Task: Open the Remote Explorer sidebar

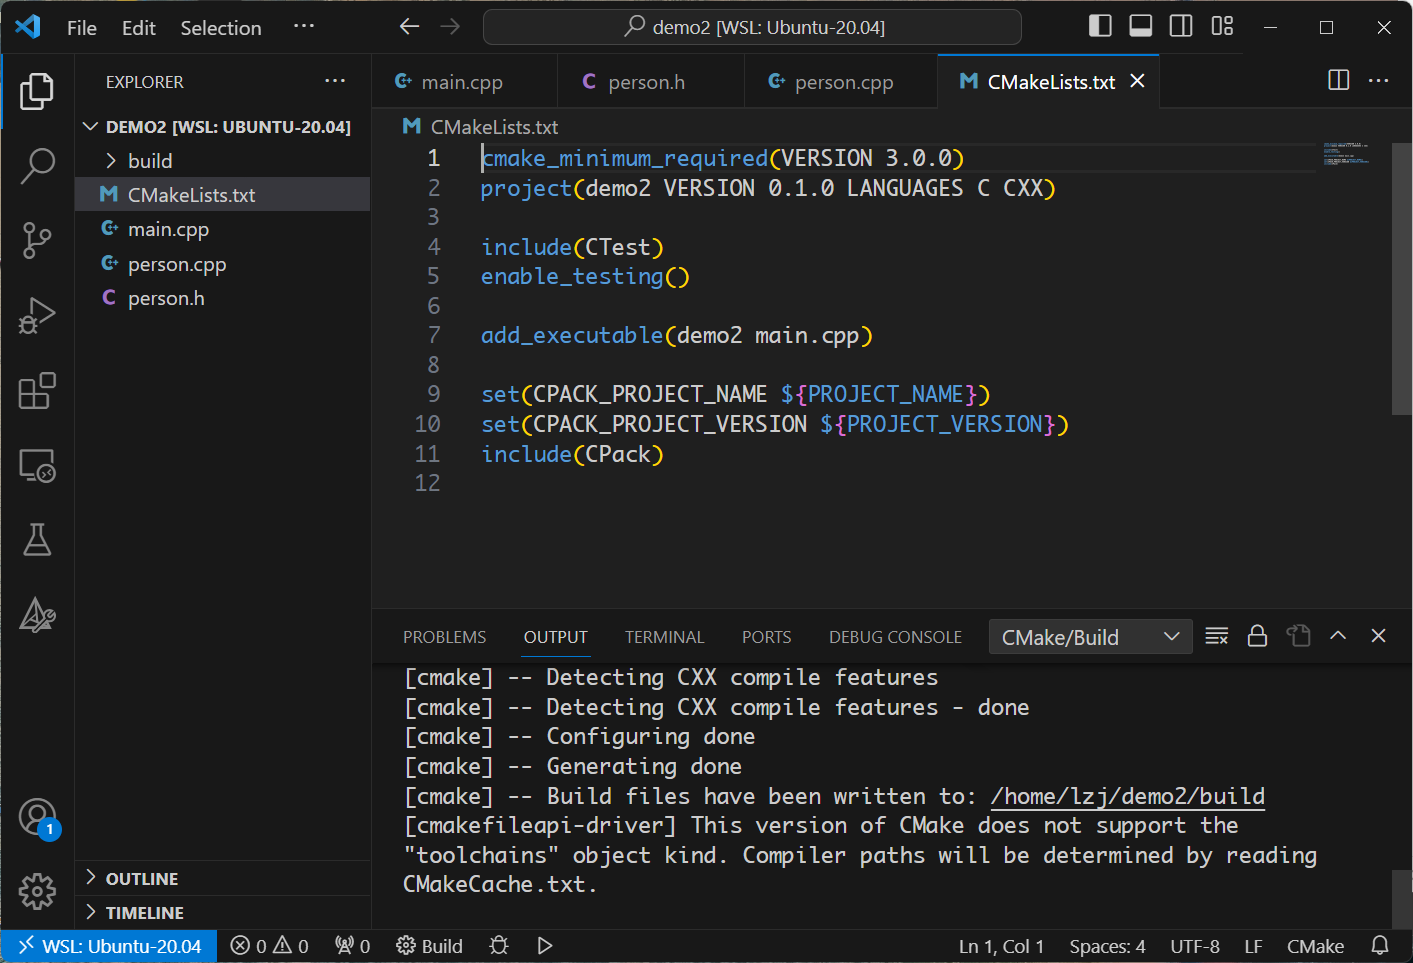Action: 37,465
